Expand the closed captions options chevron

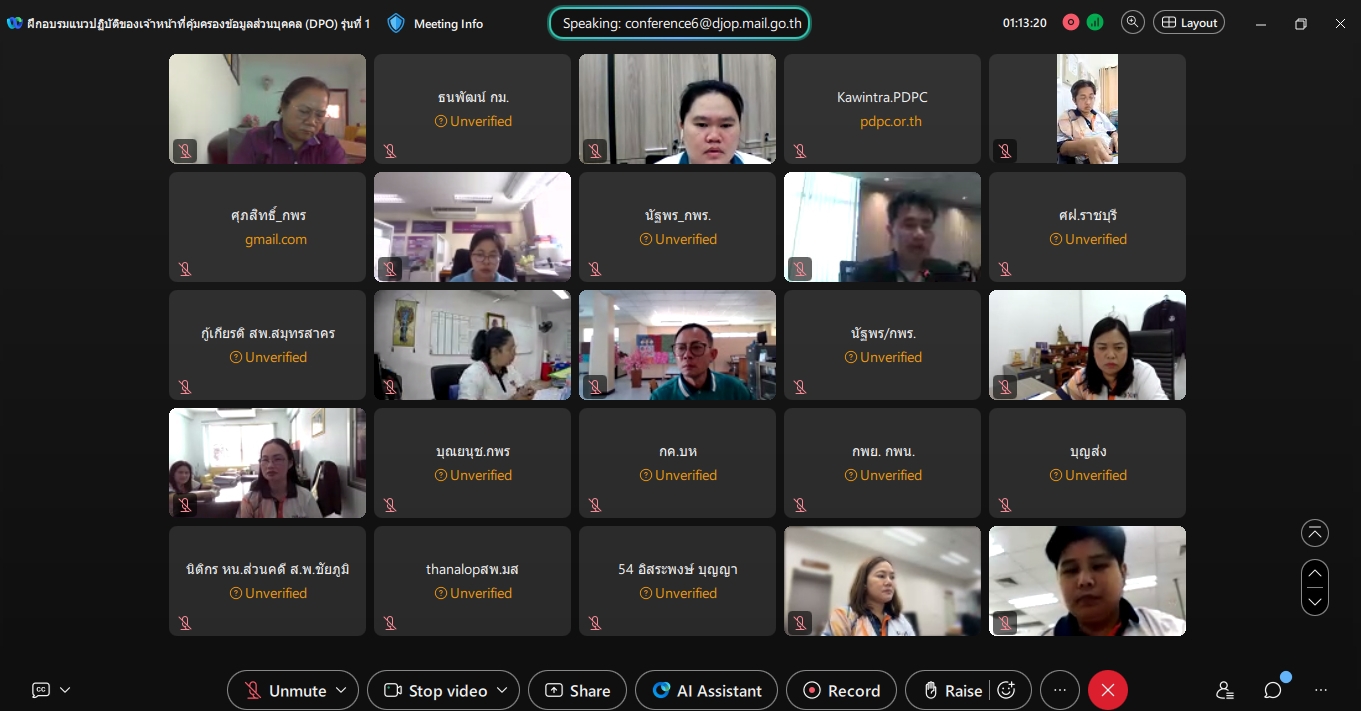tap(66, 690)
